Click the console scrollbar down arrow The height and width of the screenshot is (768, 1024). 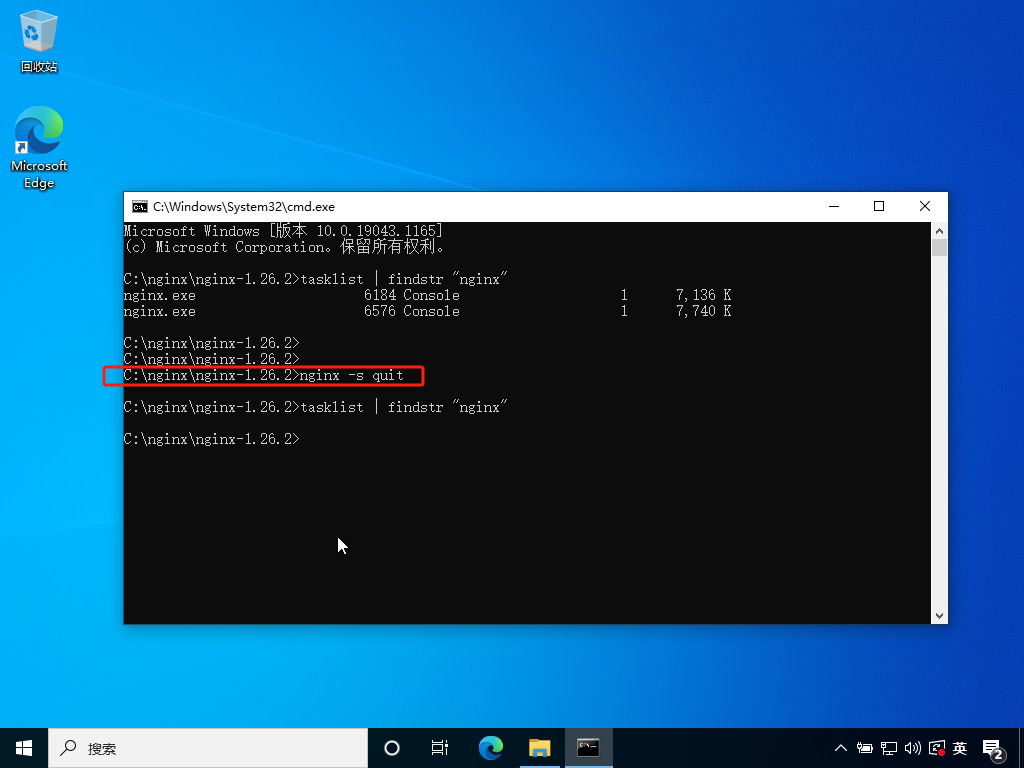click(939, 615)
